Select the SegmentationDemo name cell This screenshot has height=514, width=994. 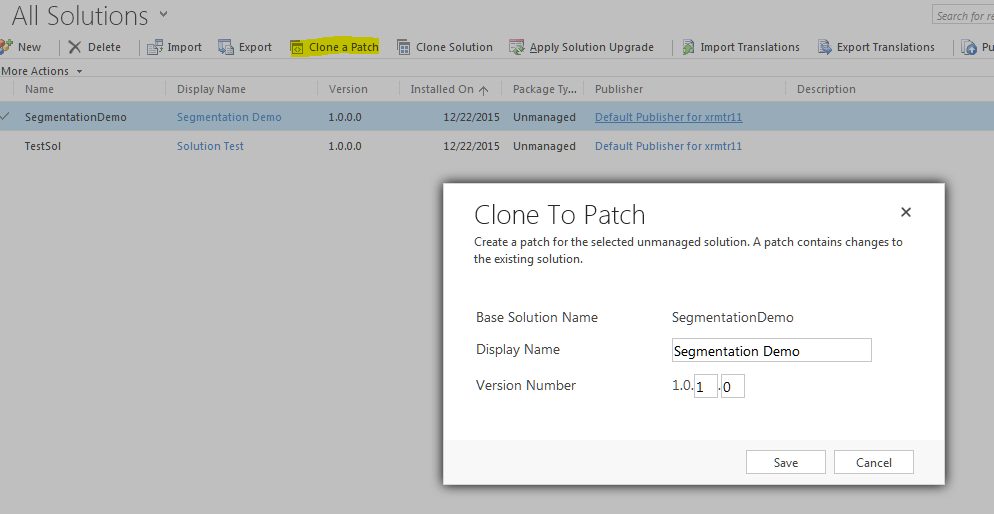click(75, 117)
